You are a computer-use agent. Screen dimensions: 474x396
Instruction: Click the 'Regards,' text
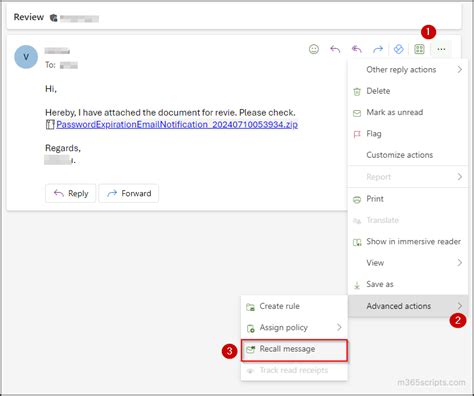click(63, 148)
